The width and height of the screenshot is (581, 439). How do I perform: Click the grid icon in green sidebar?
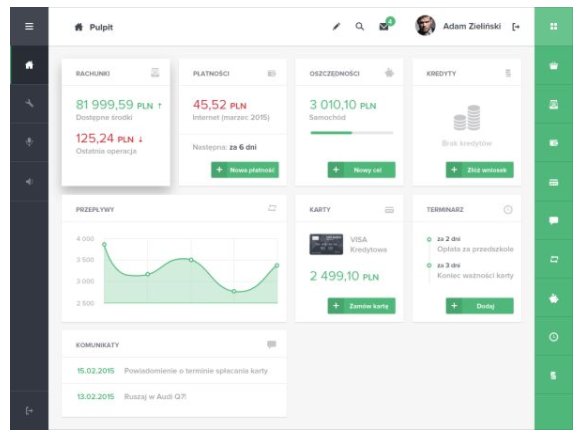click(553, 26)
